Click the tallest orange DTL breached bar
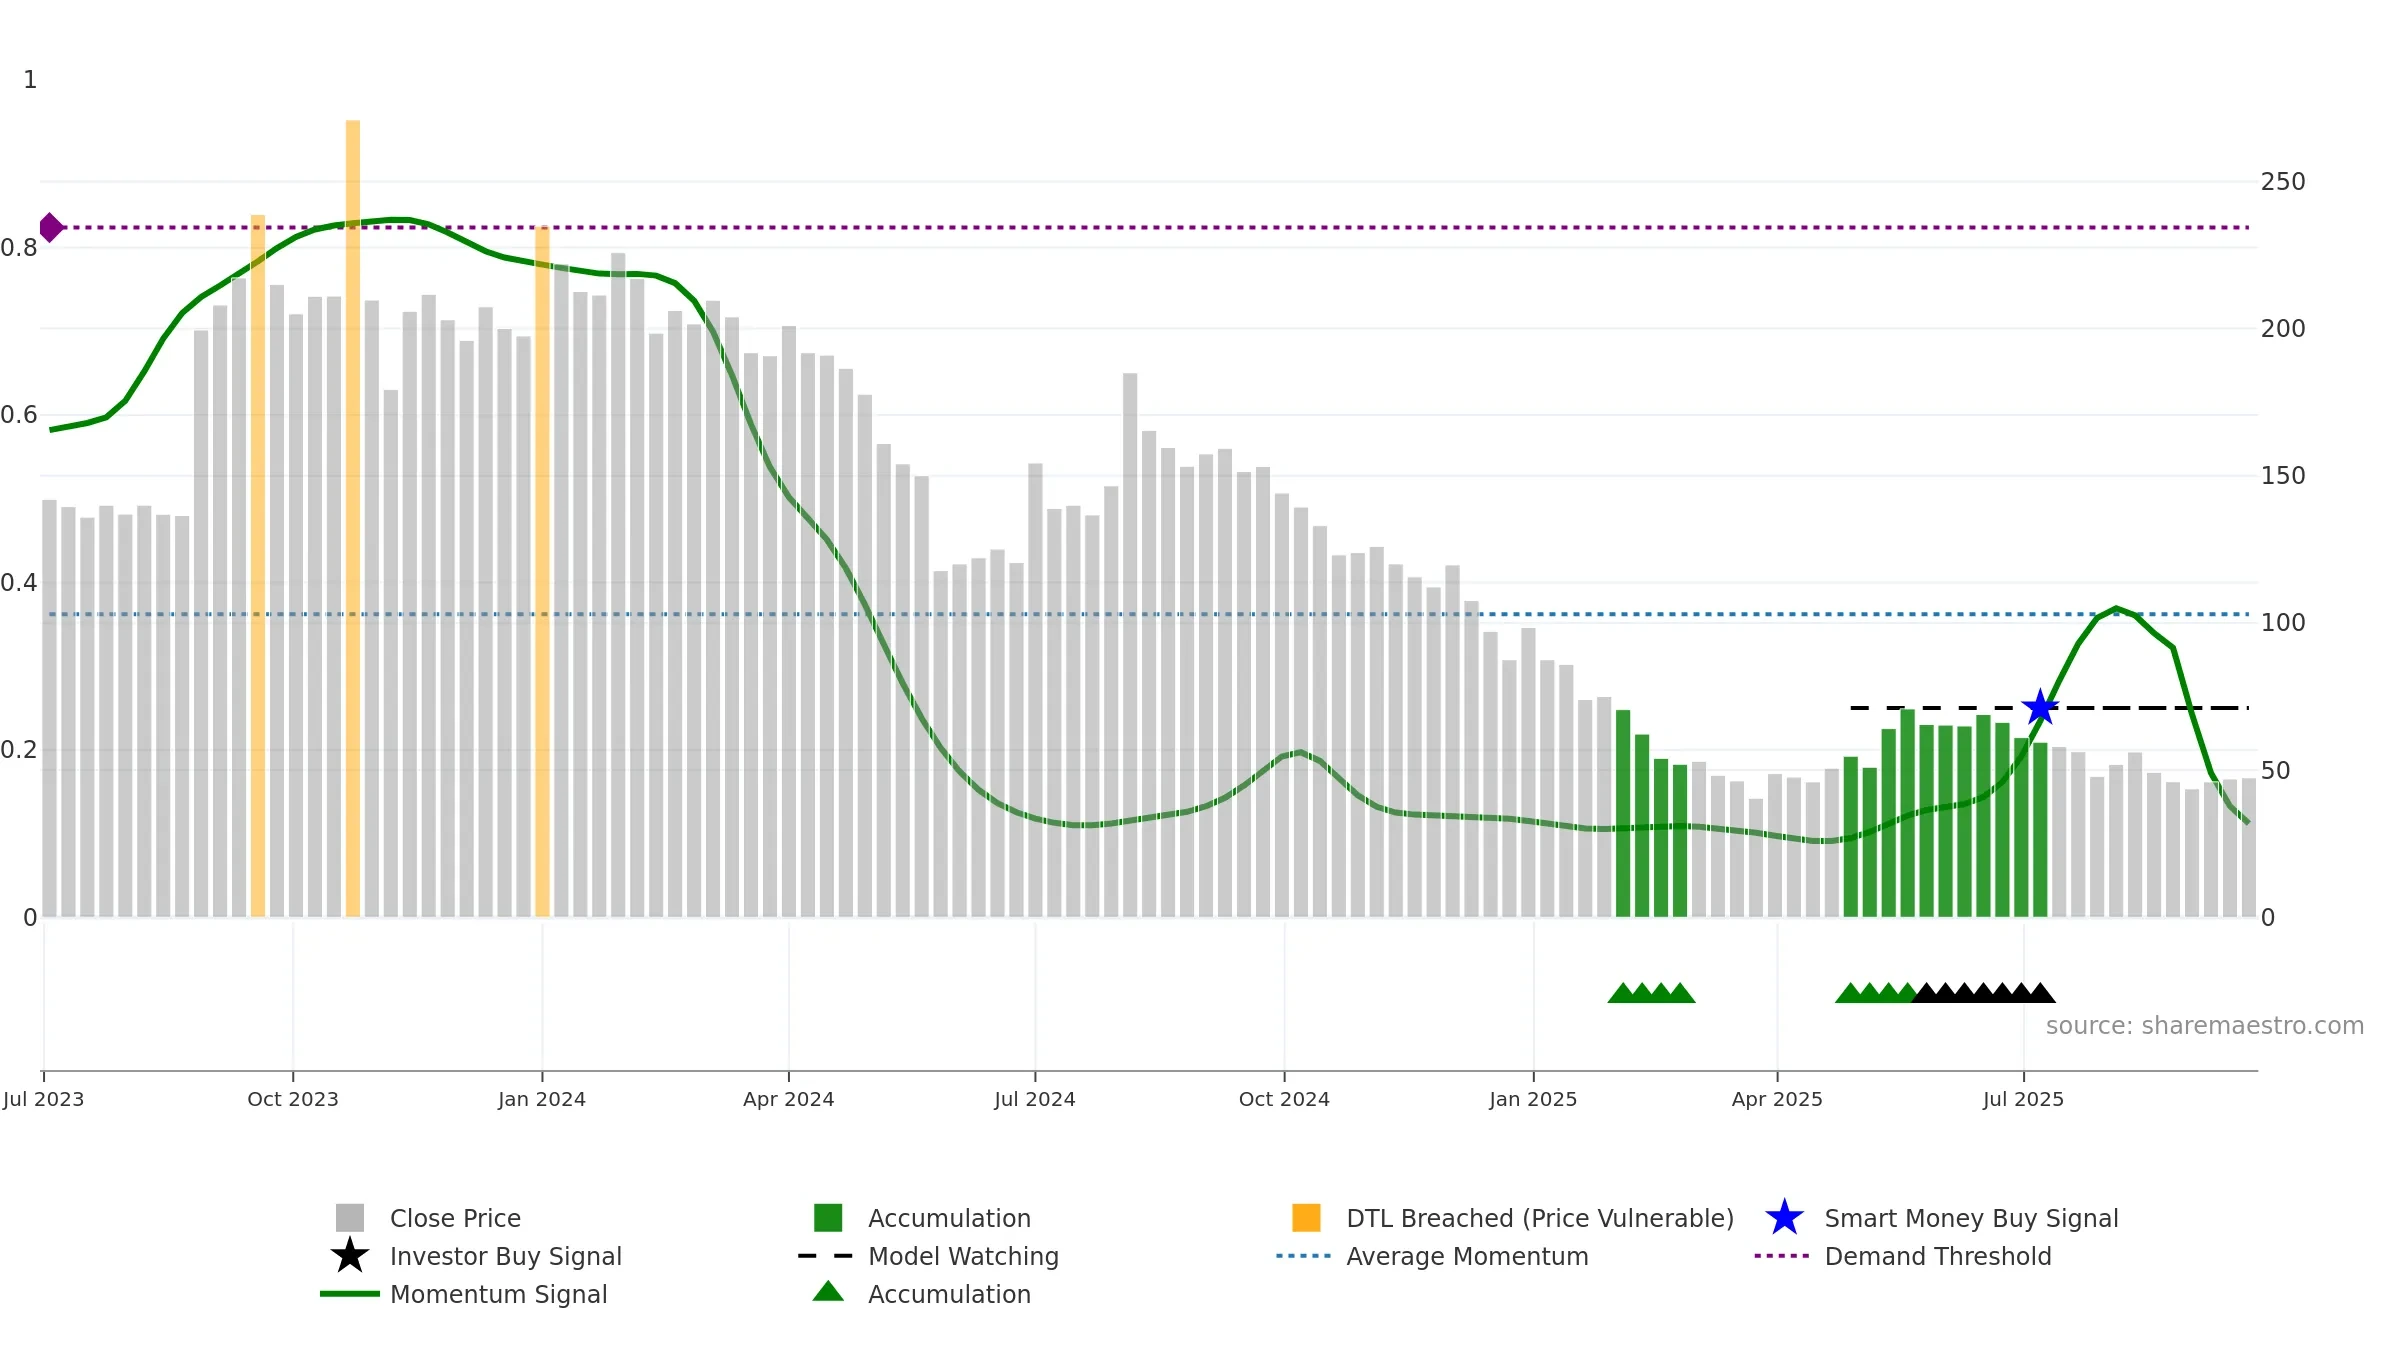The height and width of the screenshot is (1350, 2400). (353, 518)
